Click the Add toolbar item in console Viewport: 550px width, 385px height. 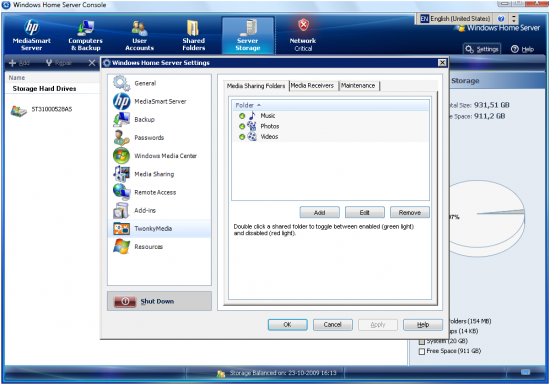19,63
